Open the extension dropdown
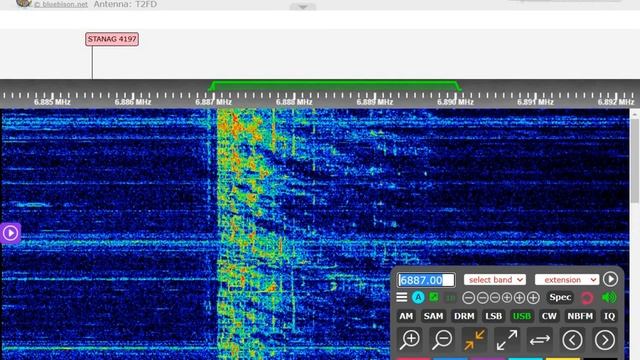The image size is (640, 360). coord(567,280)
